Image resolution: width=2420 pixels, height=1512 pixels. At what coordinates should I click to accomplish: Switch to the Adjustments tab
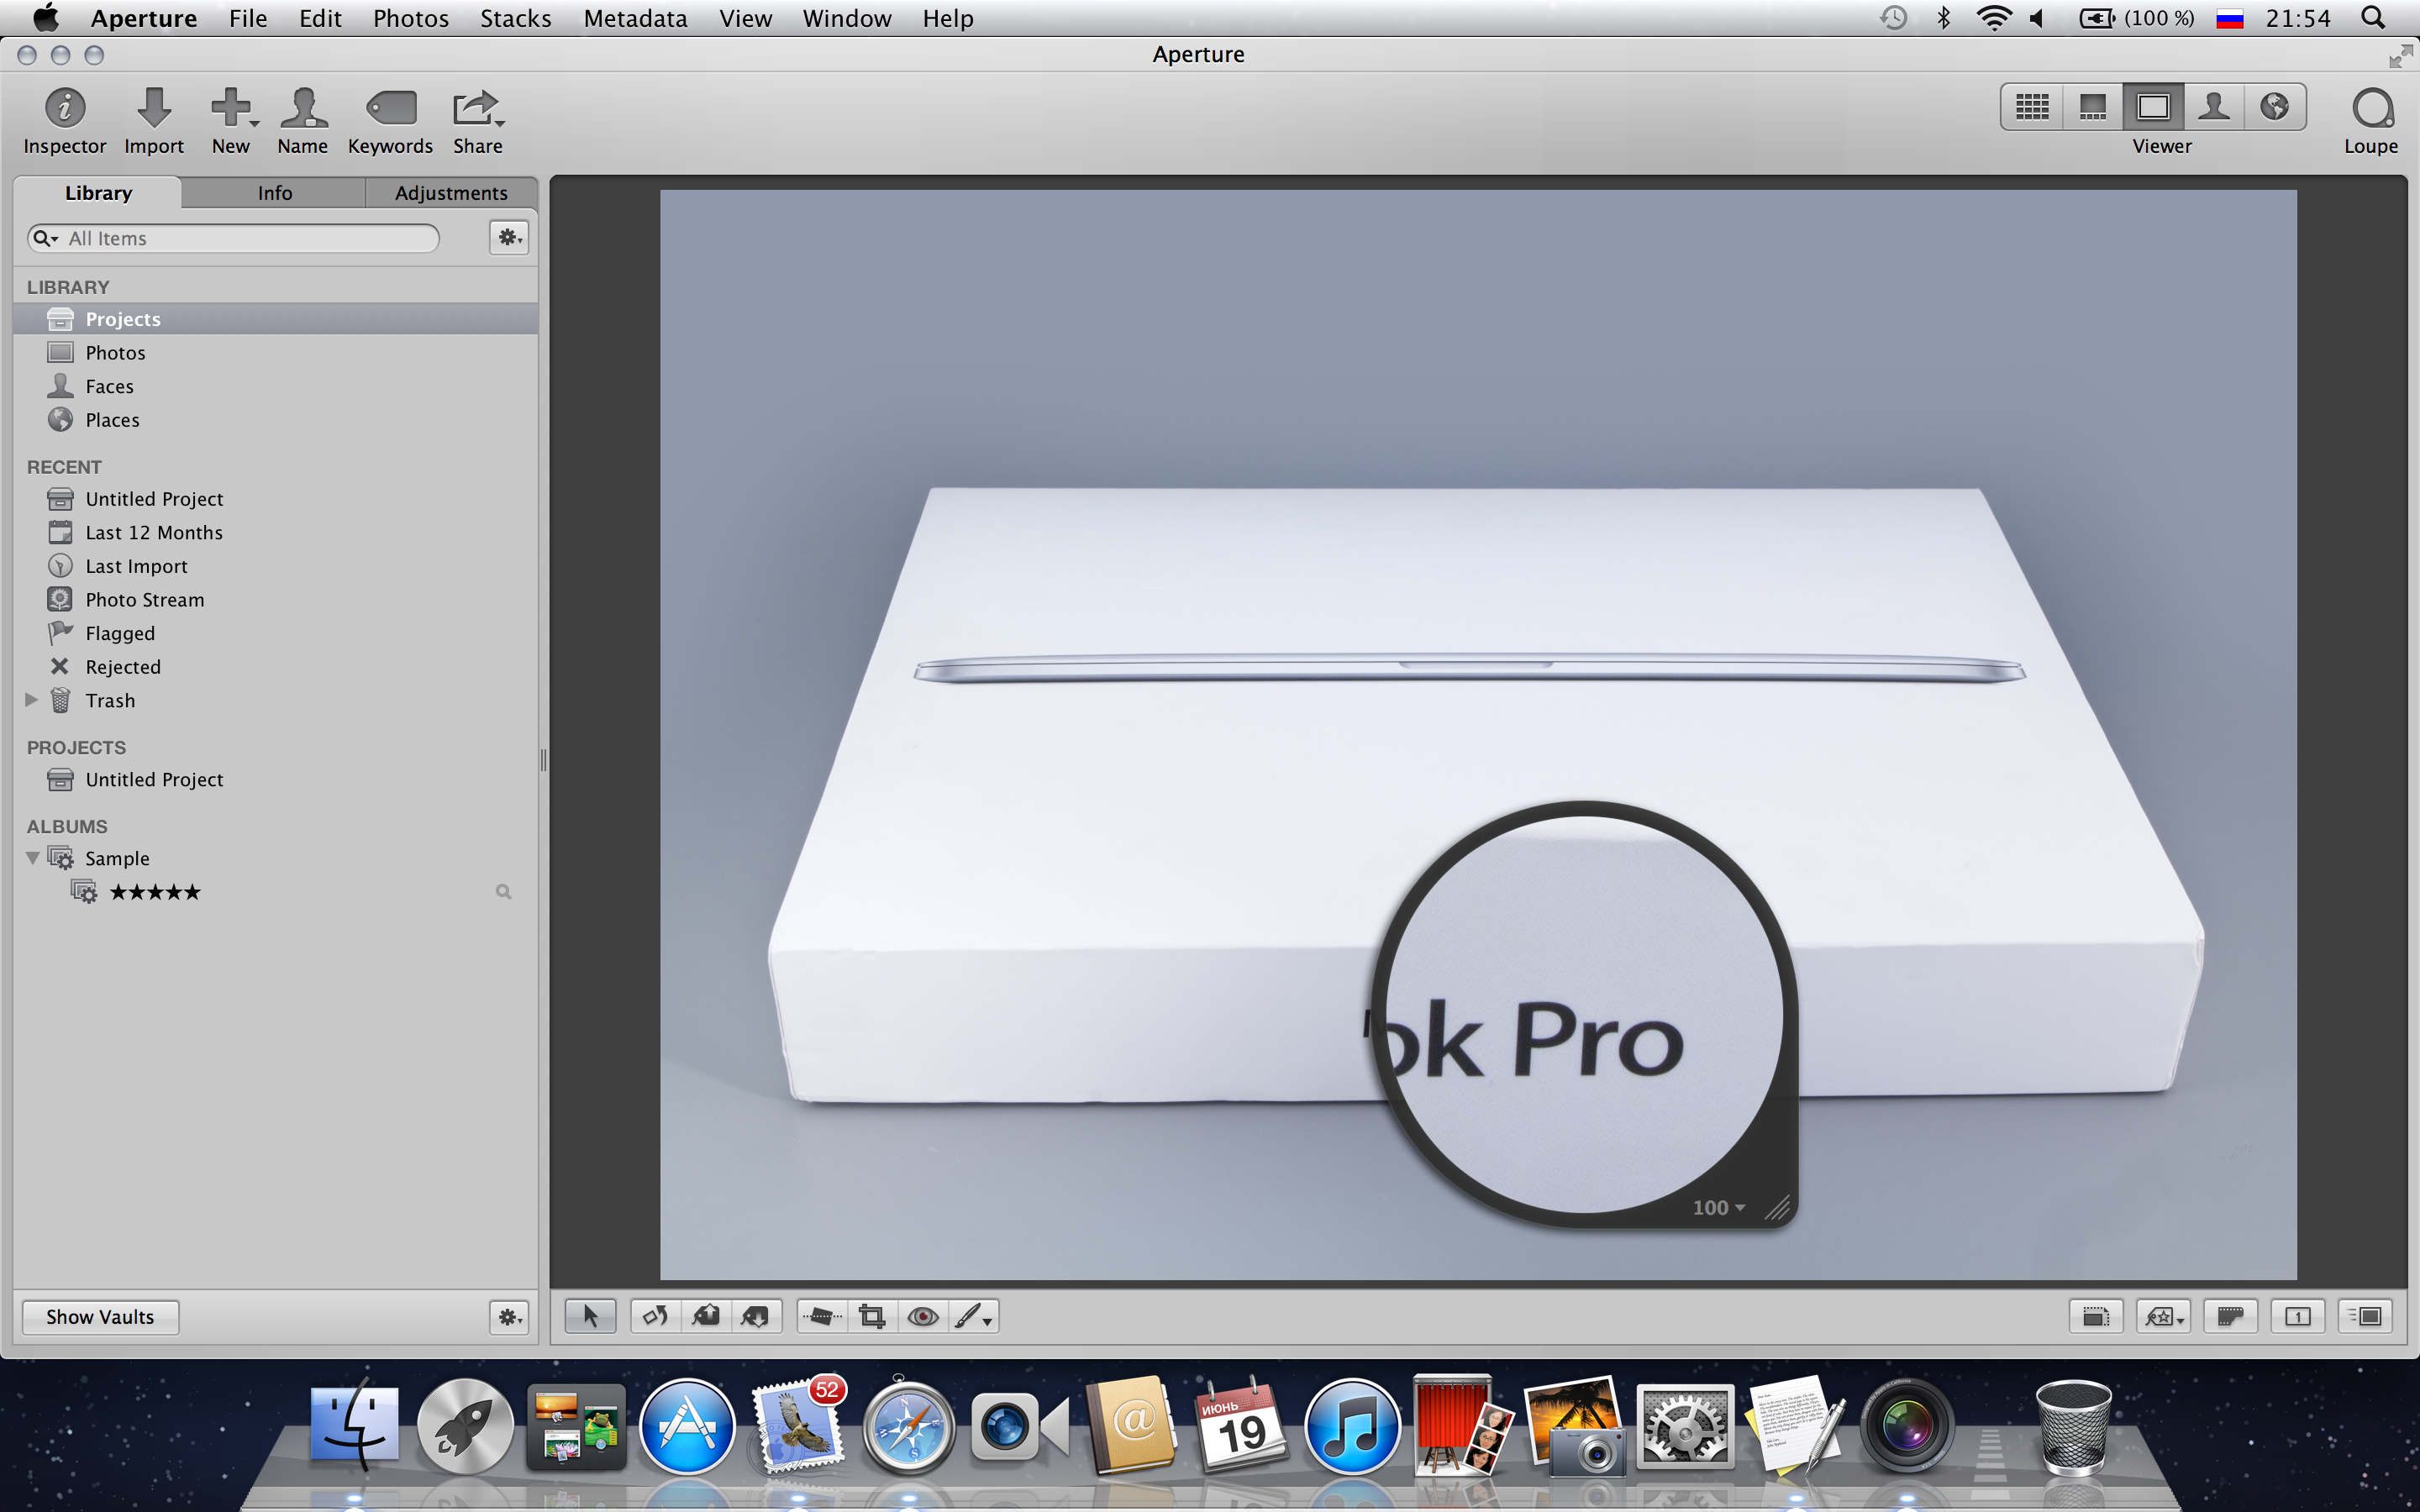(451, 193)
